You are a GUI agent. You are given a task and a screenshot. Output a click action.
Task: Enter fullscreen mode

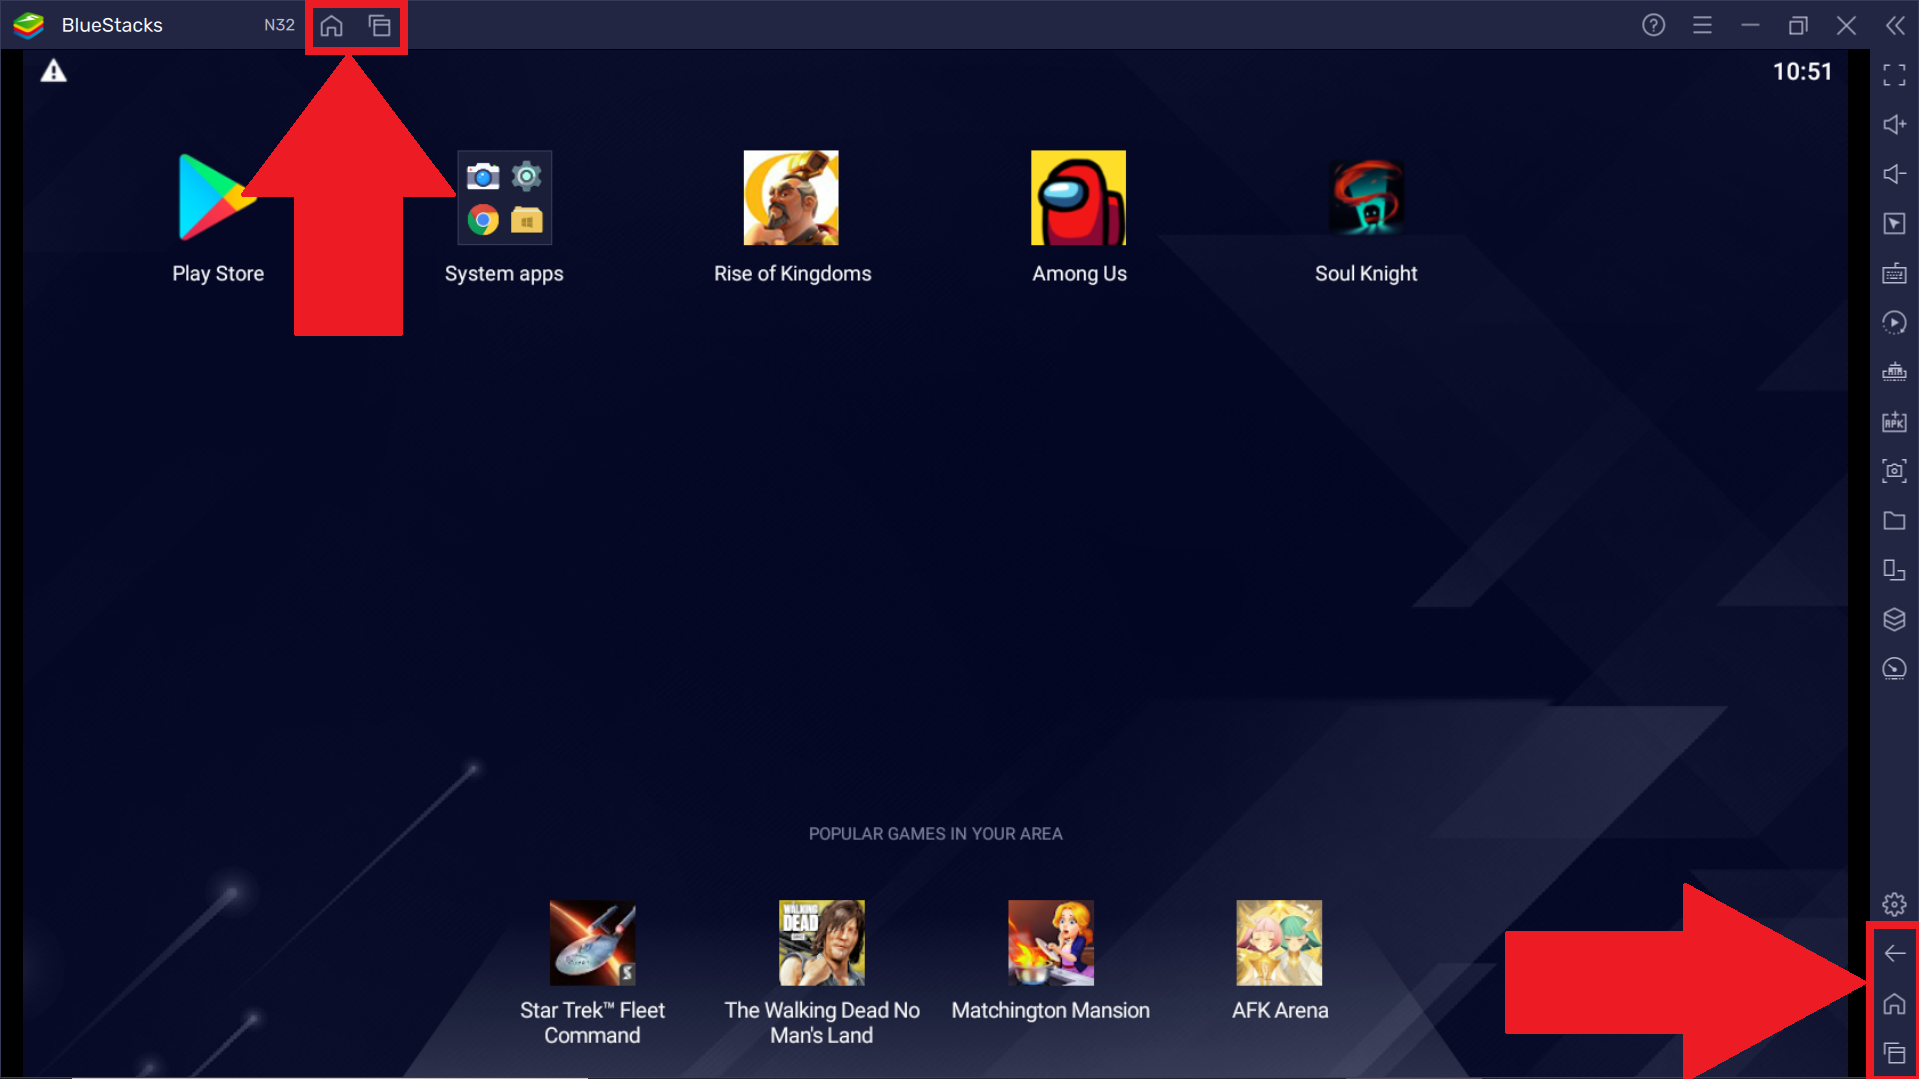(x=1894, y=74)
